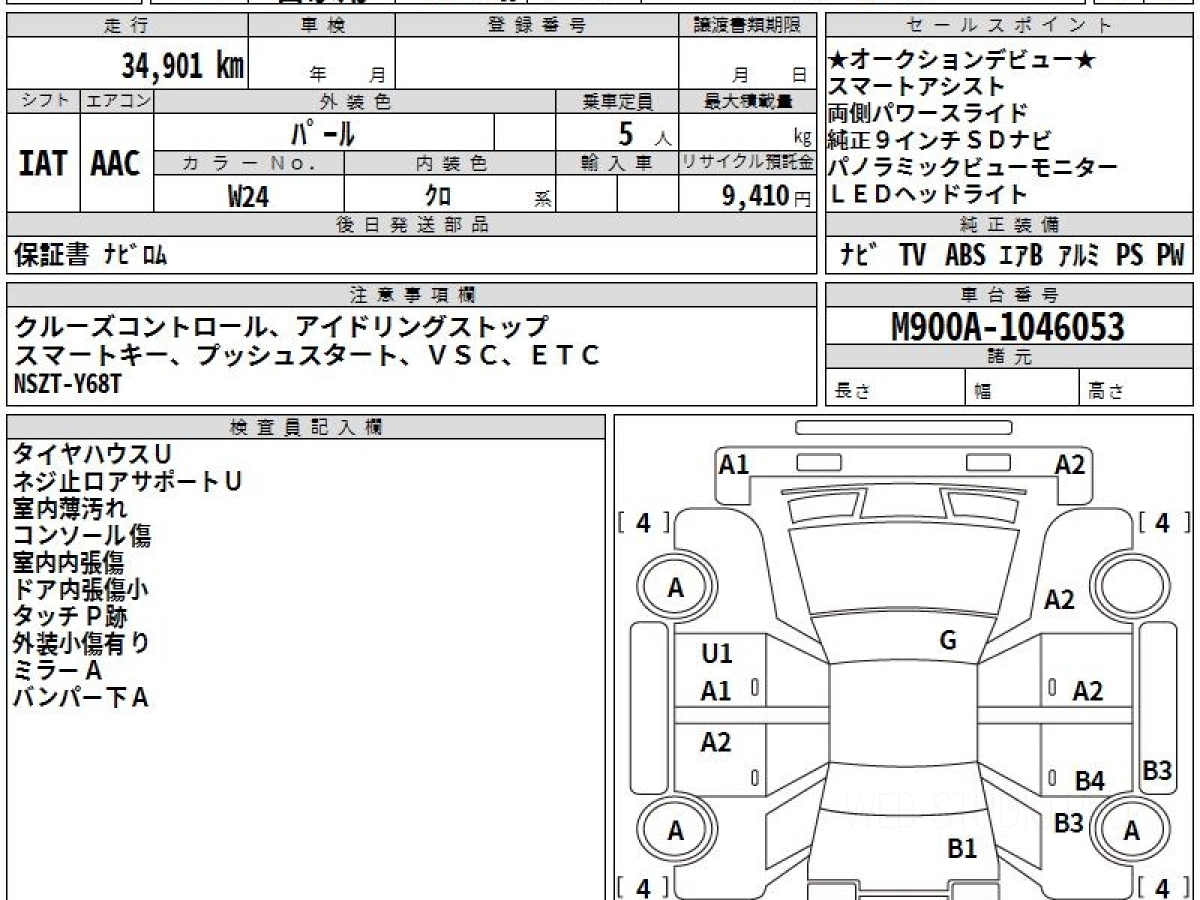
Task: Click the 最大積載量 header
Action: (747, 101)
